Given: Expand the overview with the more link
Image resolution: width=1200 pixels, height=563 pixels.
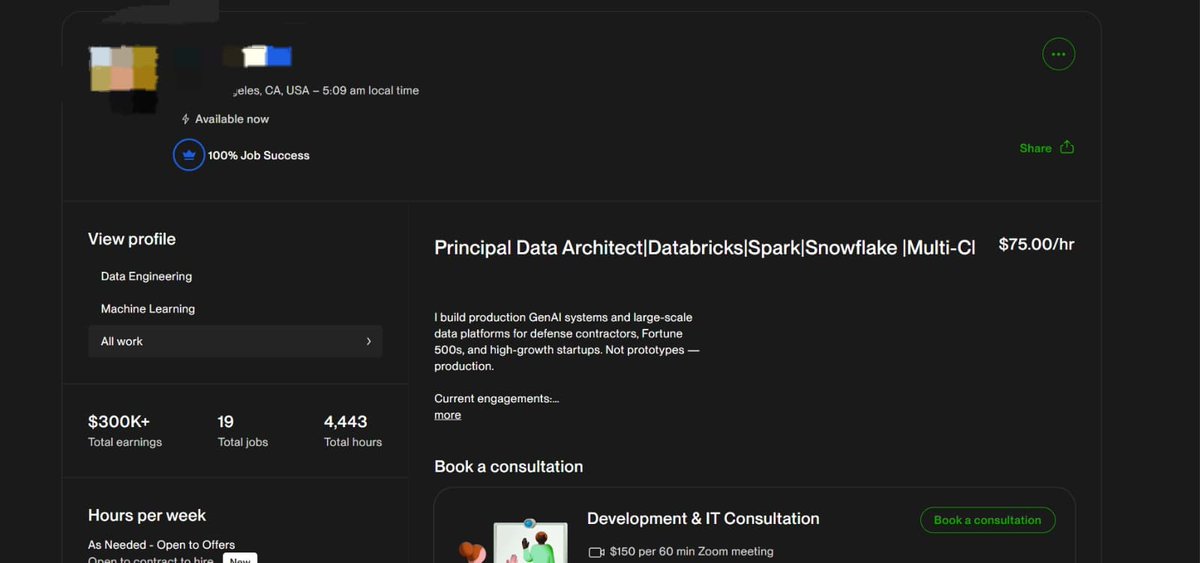Looking at the screenshot, I should coord(447,415).
